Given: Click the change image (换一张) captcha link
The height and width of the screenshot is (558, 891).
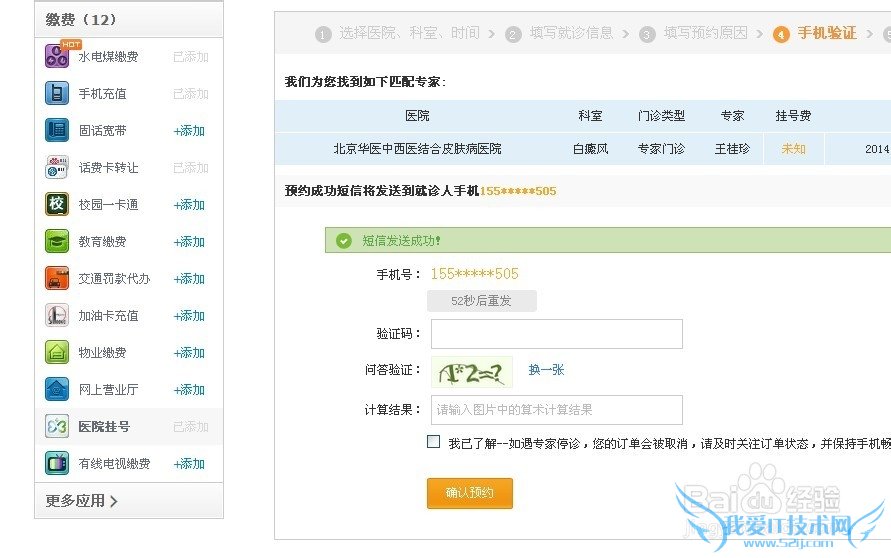Looking at the screenshot, I should 546,370.
